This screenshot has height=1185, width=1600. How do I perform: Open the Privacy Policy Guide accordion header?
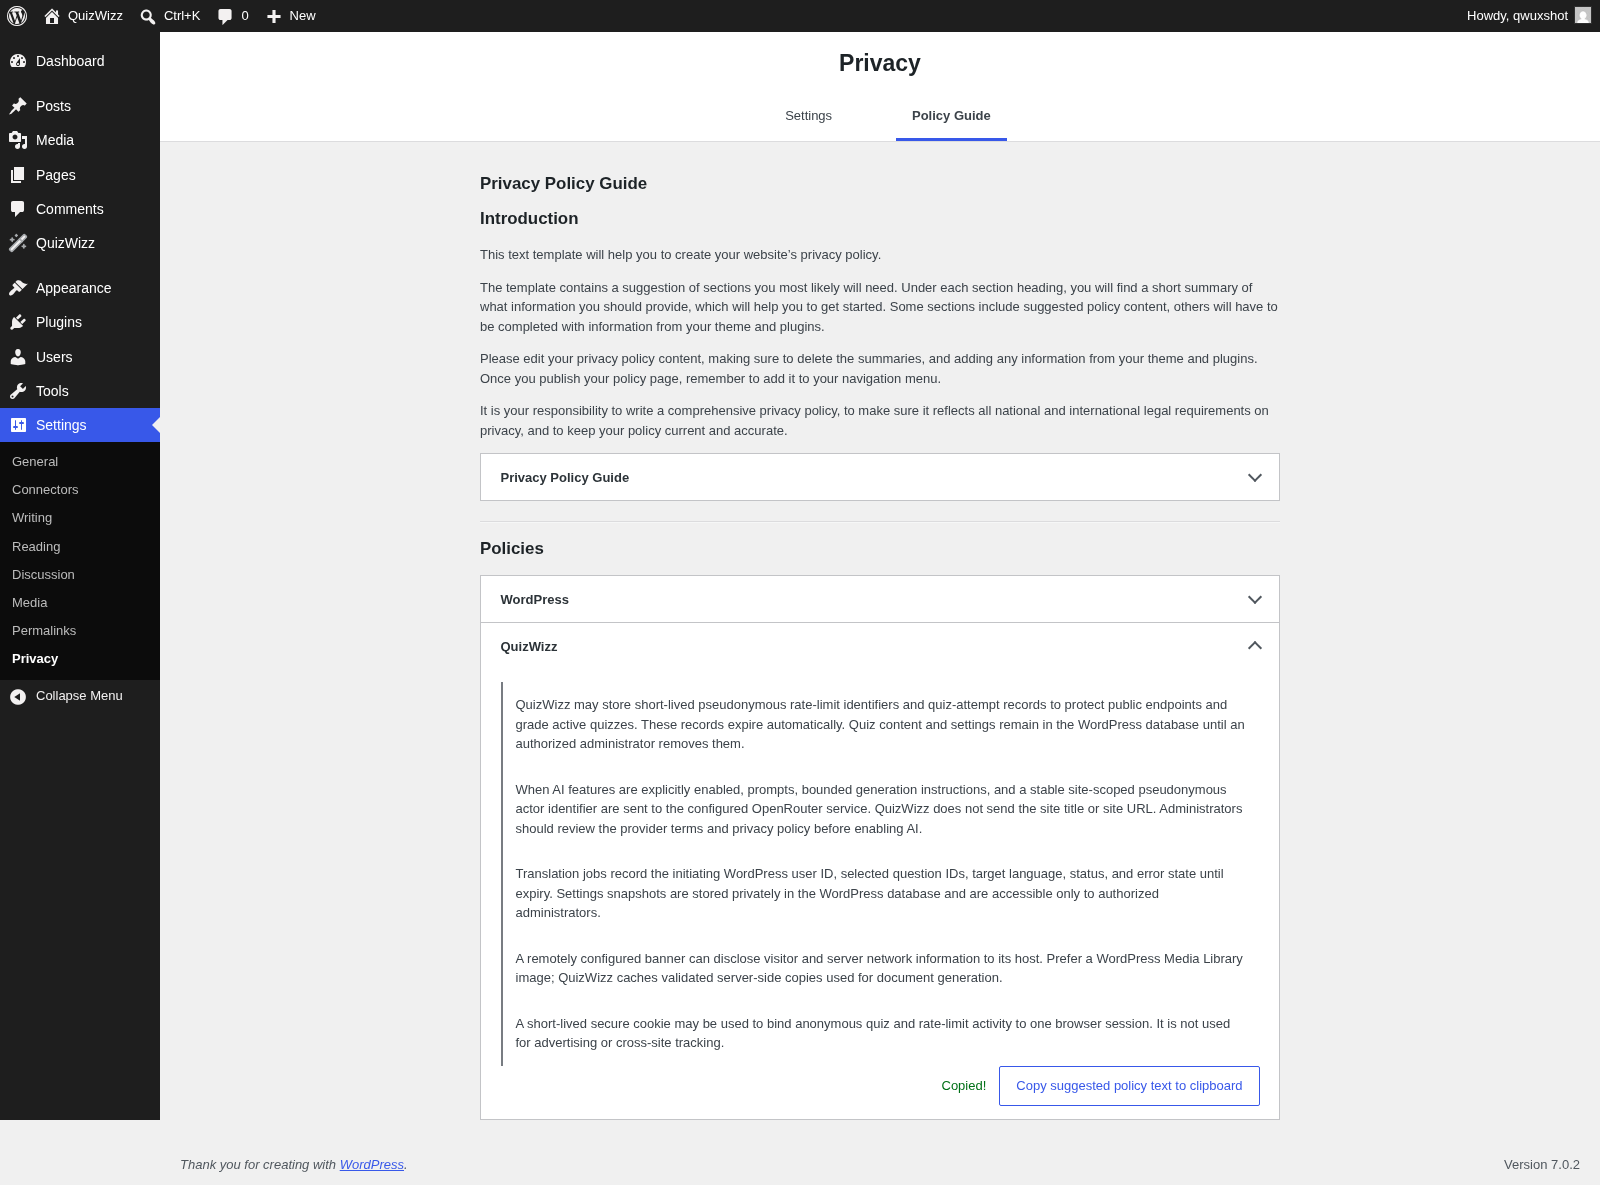coord(880,477)
